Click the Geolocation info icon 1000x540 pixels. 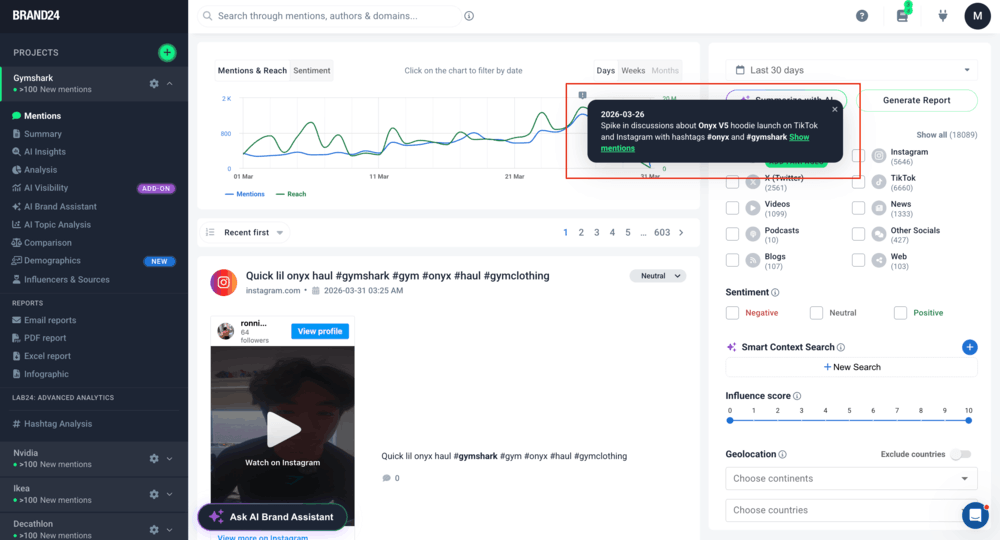(x=783, y=455)
